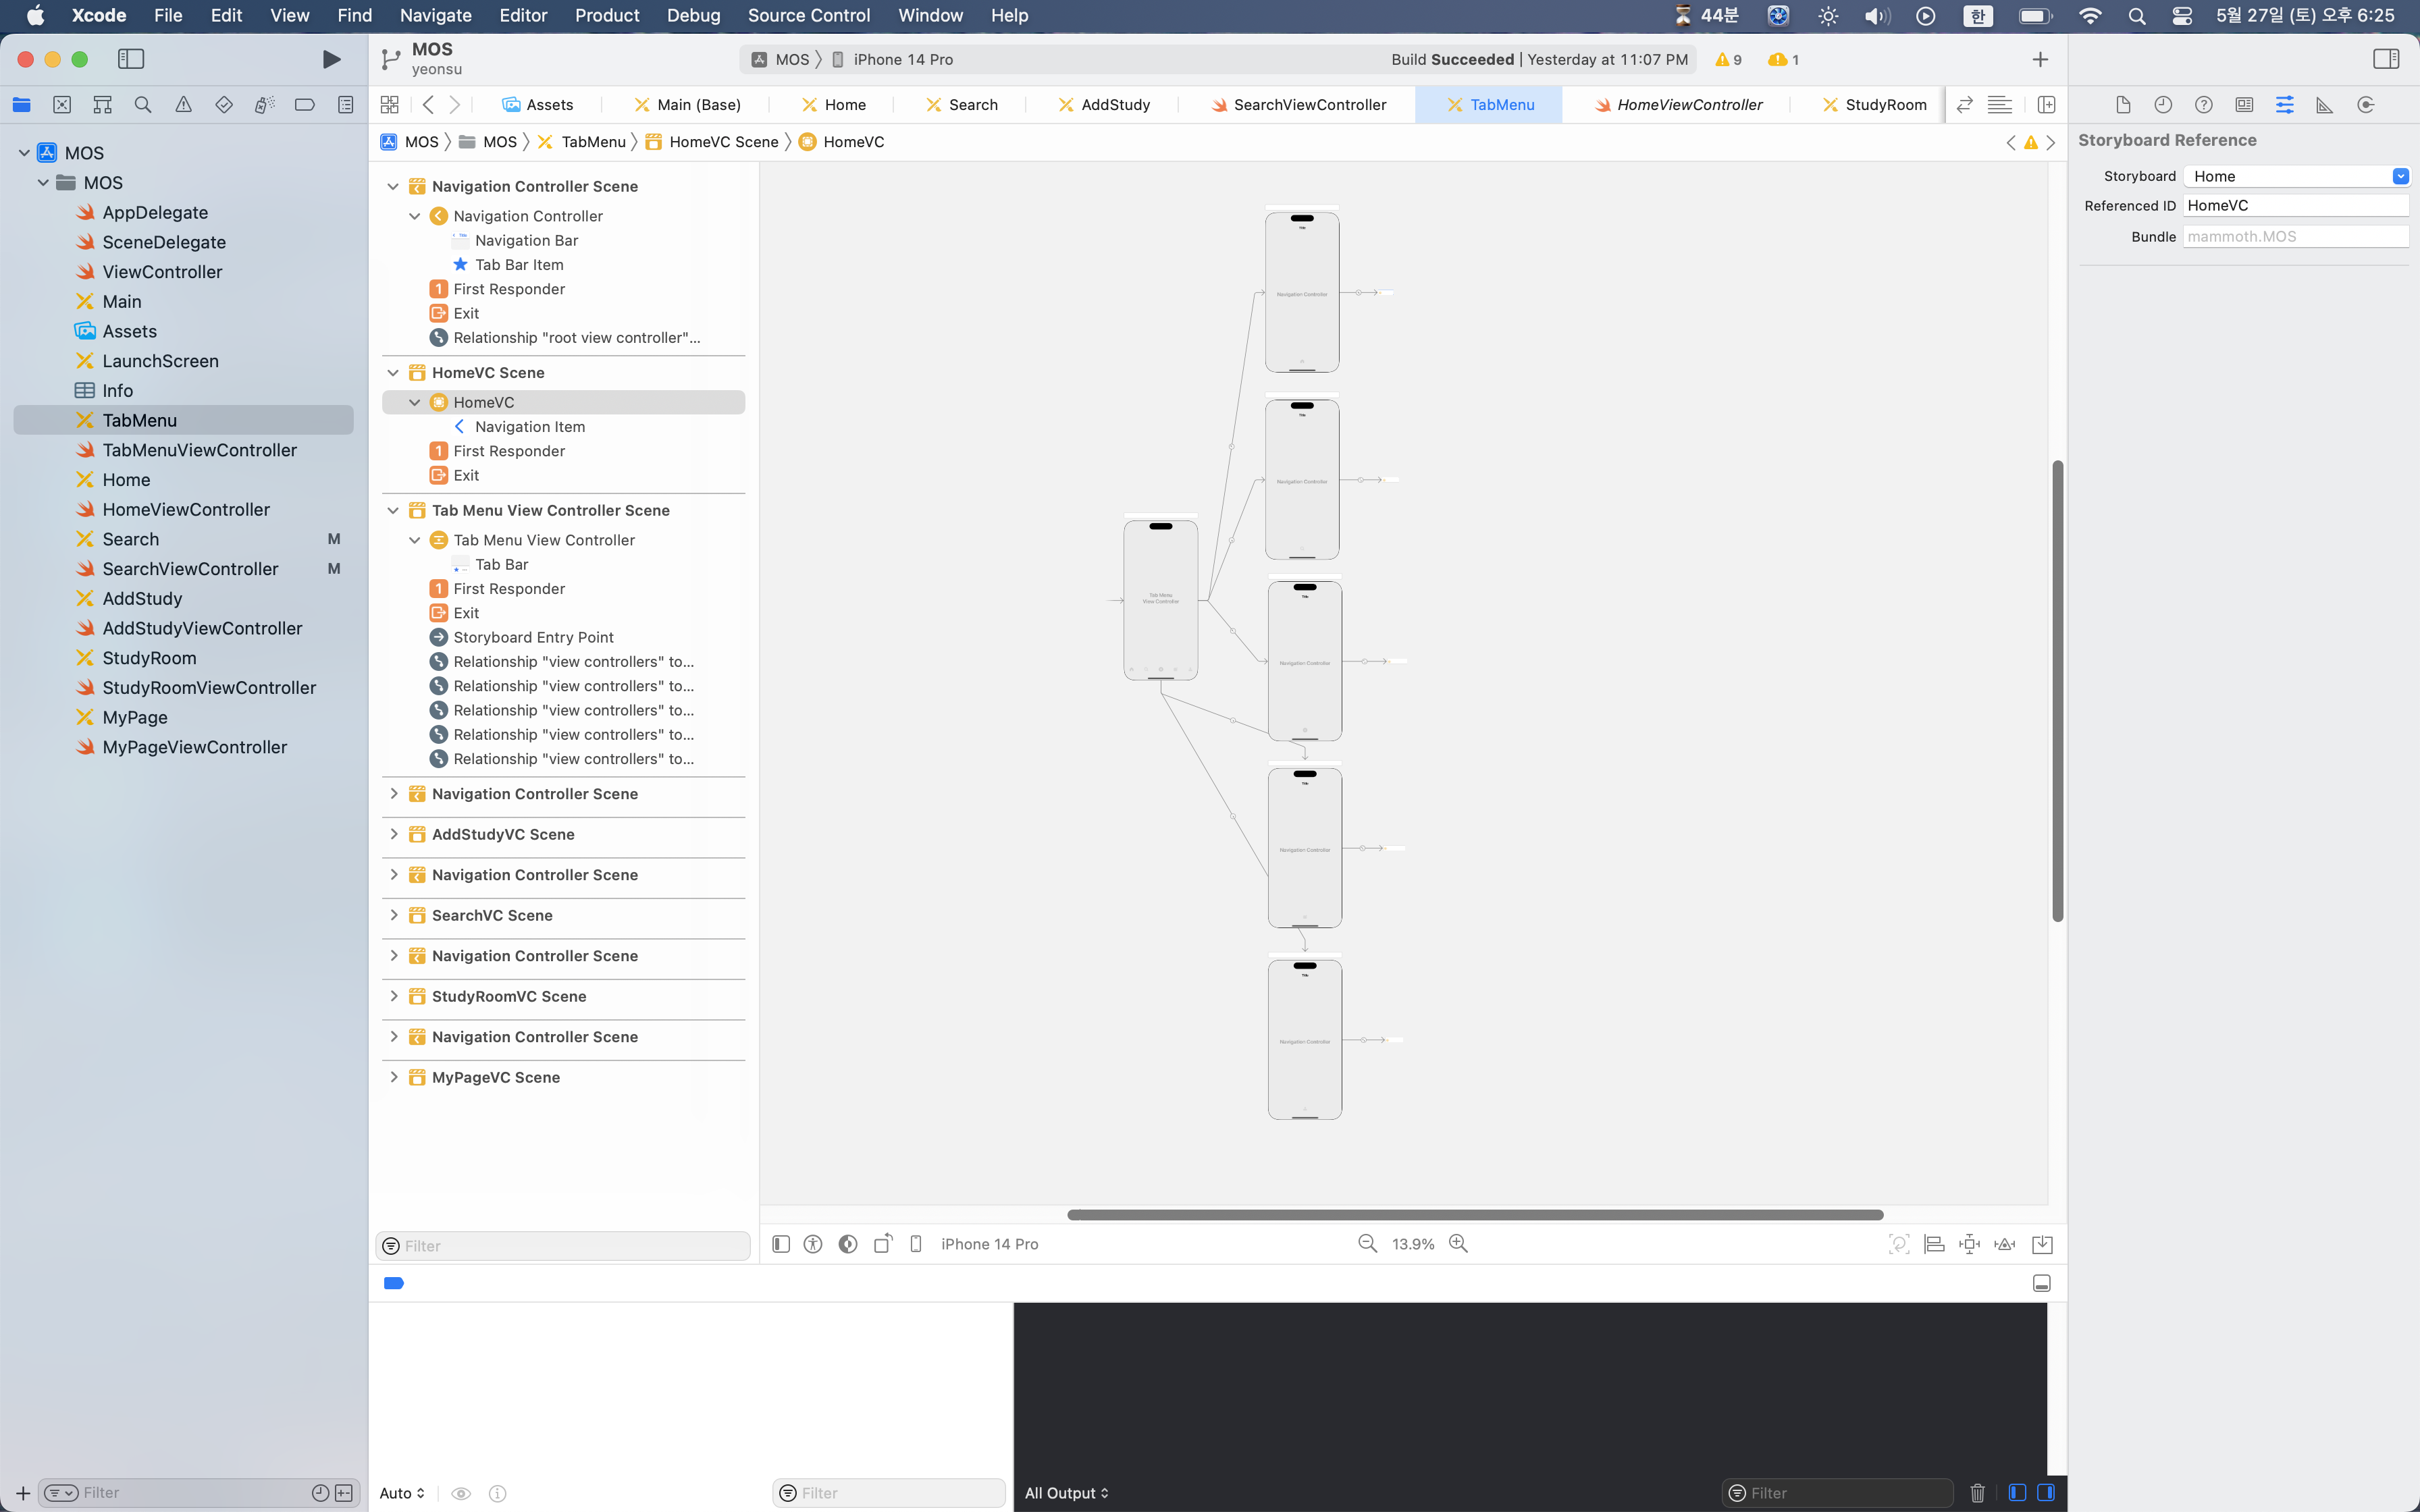Expand the SearchVC Scene
Screen dimensions: 2420x1512
(393, 915)
